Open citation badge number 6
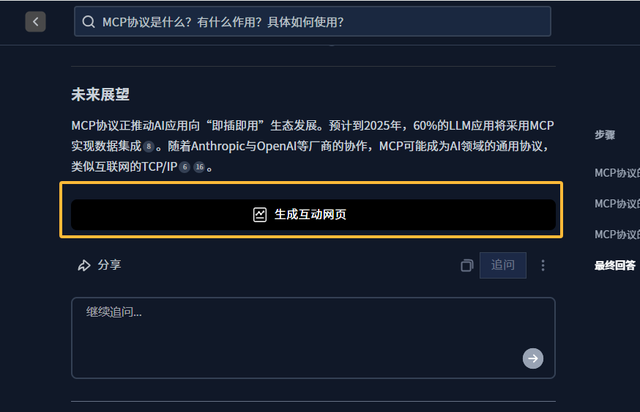Image resolution: width=640 pixels, height=412 pixels. [x=184, y=167]
